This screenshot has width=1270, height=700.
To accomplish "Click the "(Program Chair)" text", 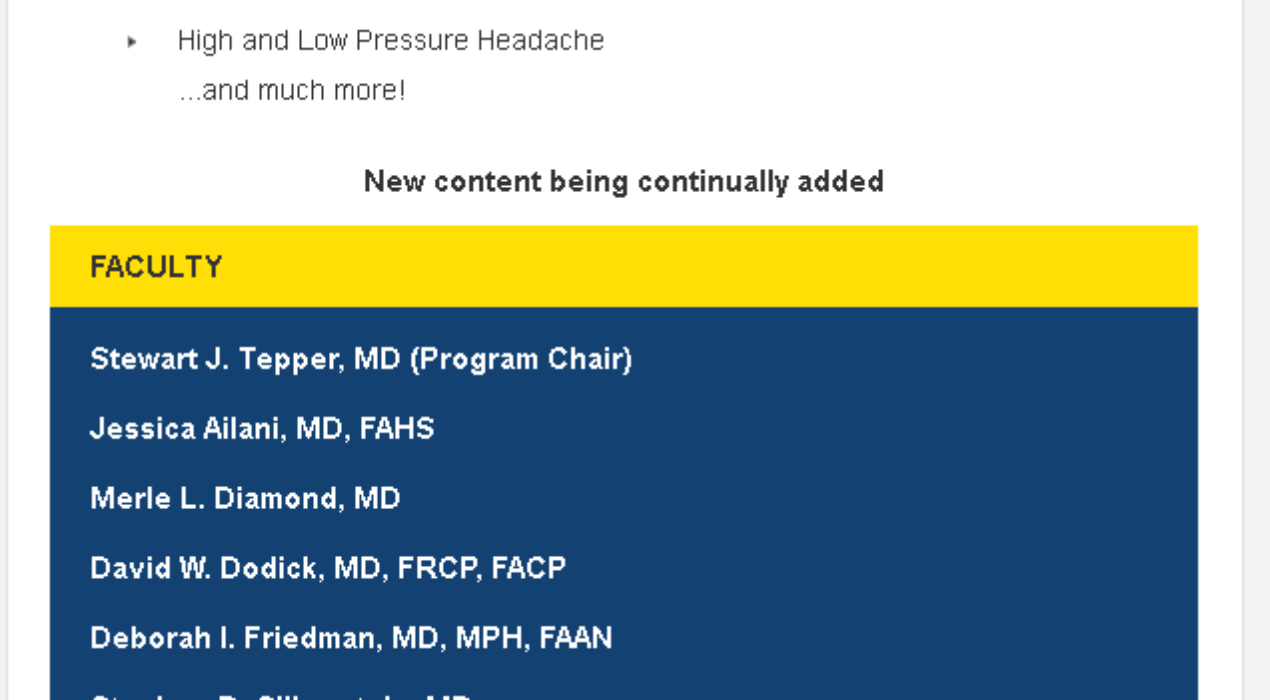I will (x=521, y=359).
